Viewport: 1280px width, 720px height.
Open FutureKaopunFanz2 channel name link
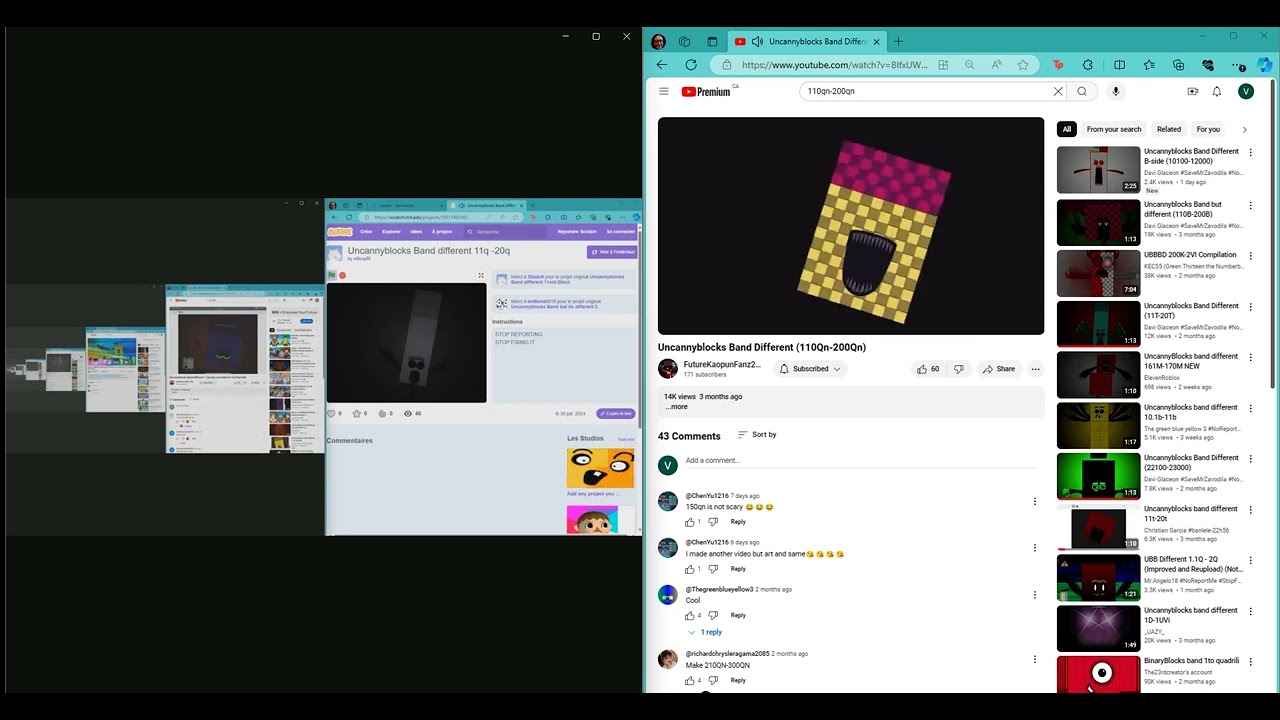point(722,365)
